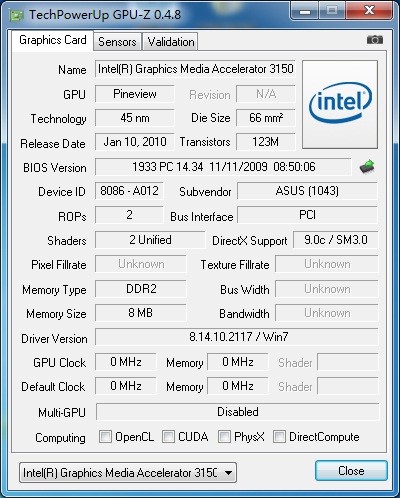
Task: Minimize the GPU-Z window
Action: tap(305, 11)
